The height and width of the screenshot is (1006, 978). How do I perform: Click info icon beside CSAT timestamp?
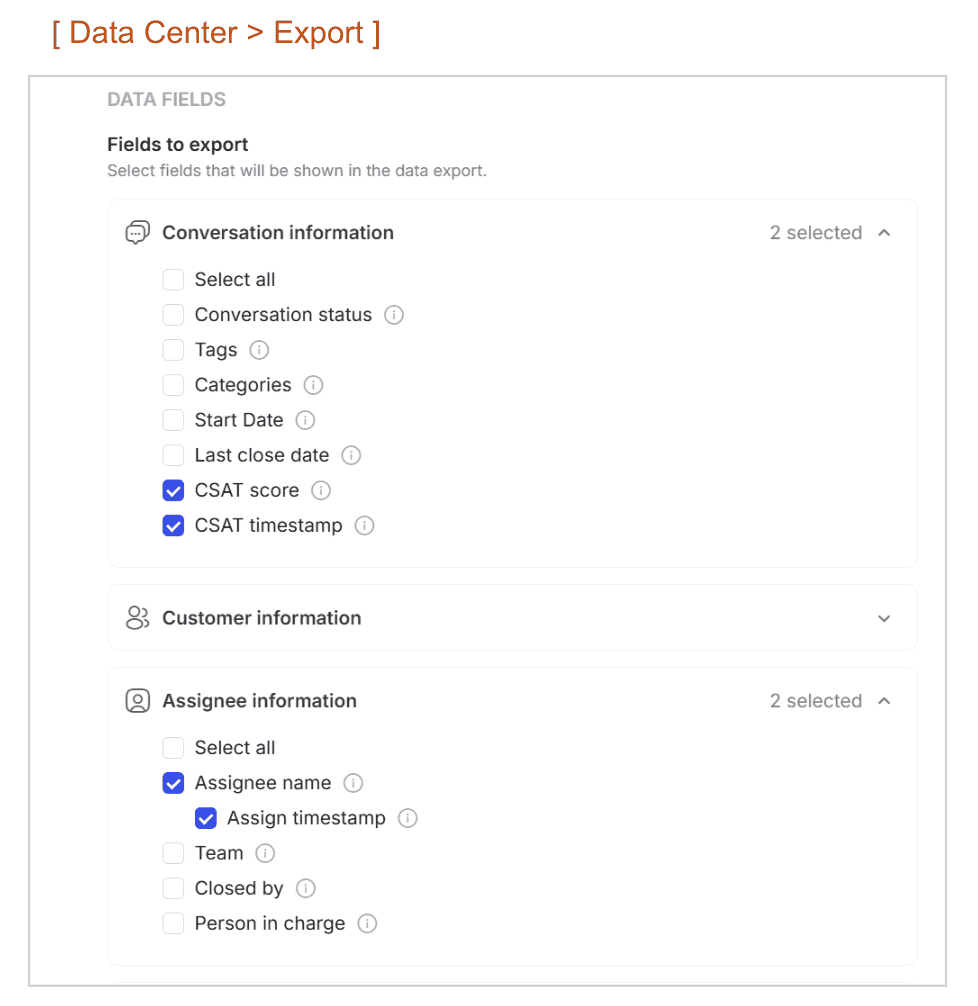pos(364,525)
